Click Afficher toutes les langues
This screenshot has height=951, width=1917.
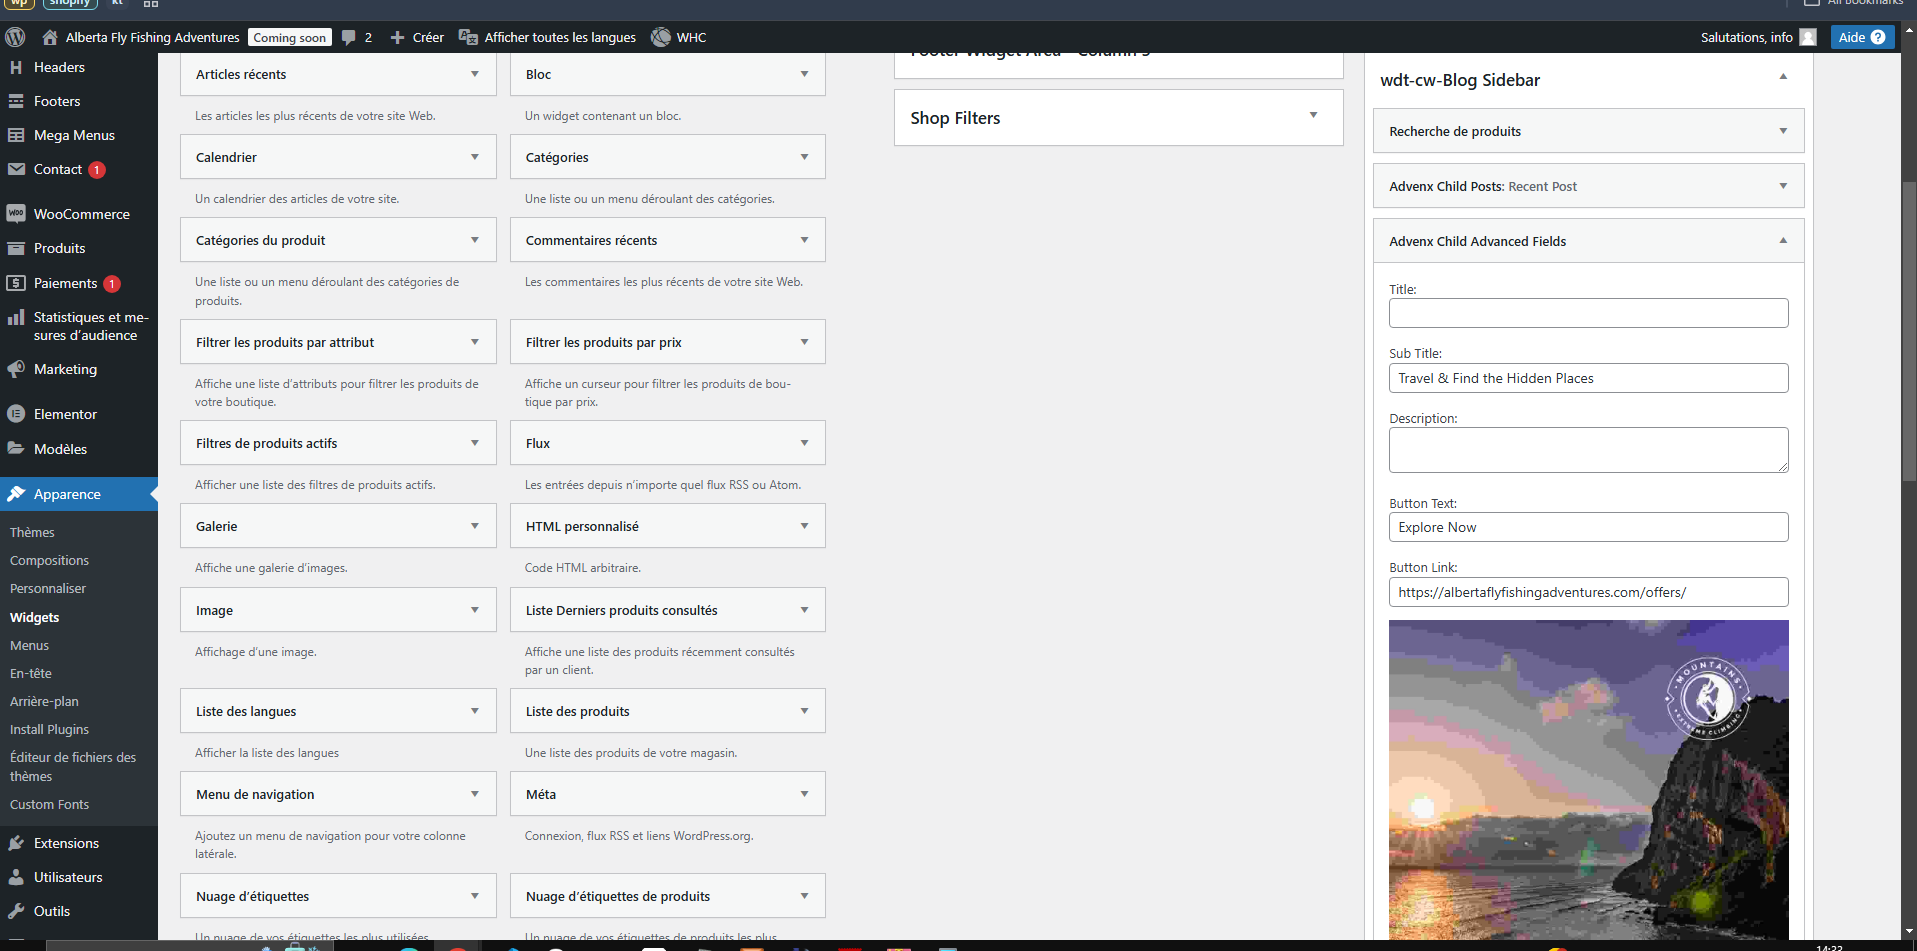tap(560, 37)
